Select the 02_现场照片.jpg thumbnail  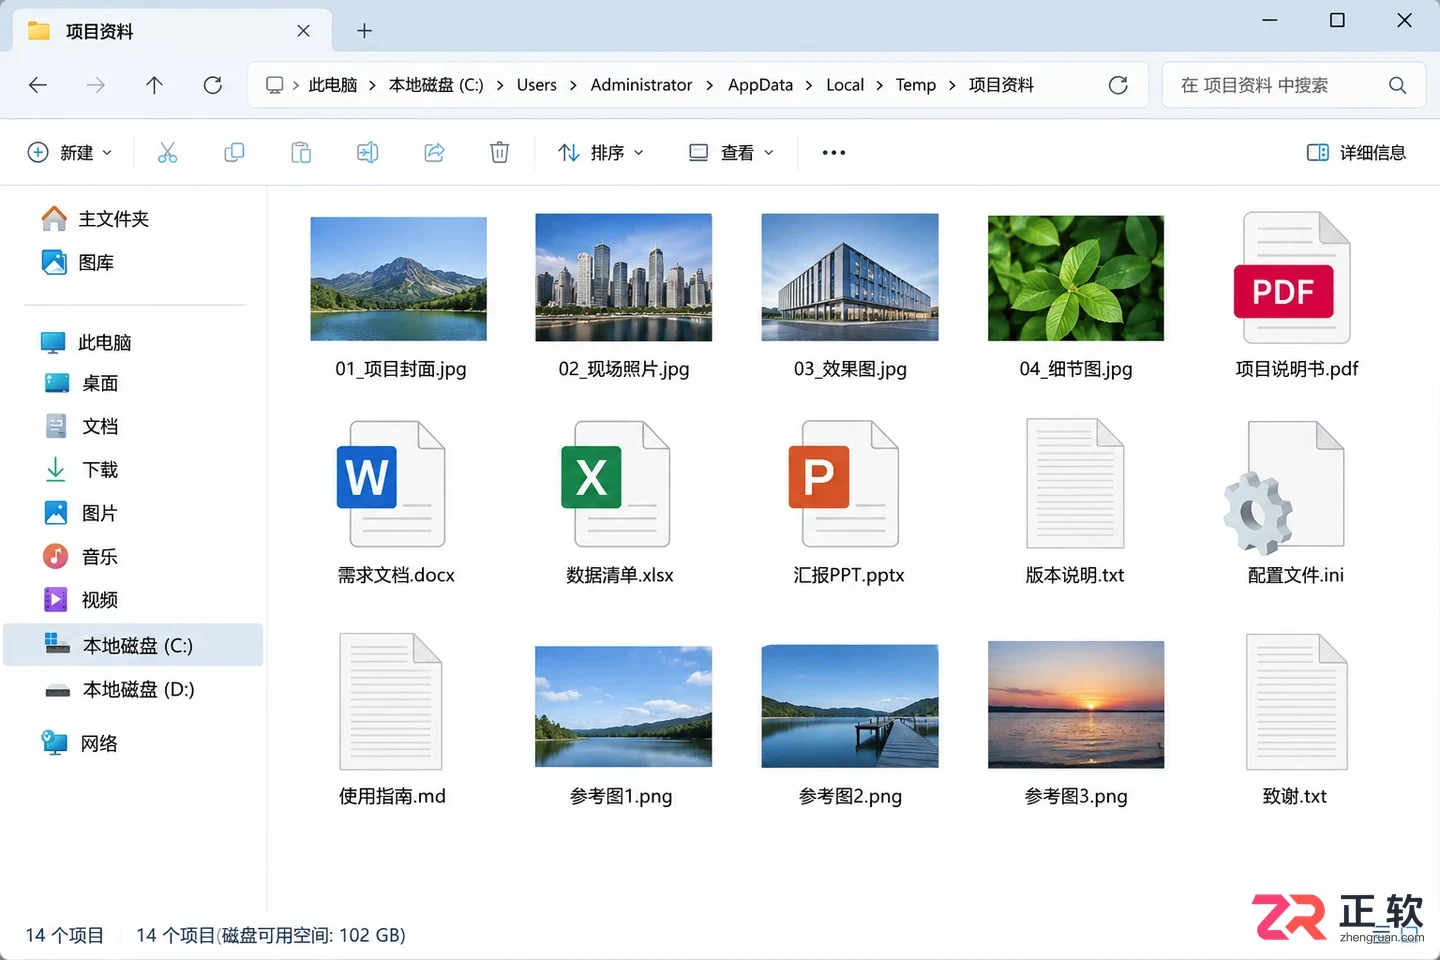coord(624,277)
